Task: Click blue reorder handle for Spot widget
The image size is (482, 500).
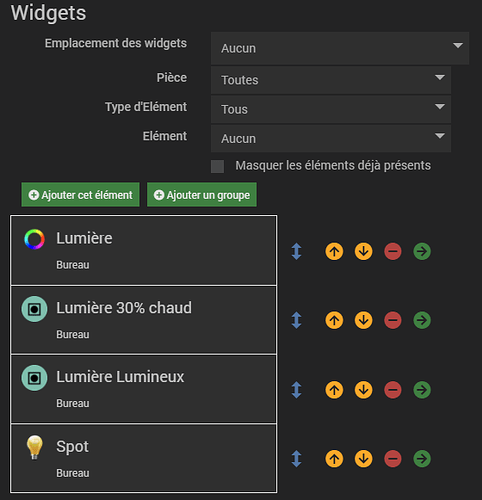Action: [296, 458]
